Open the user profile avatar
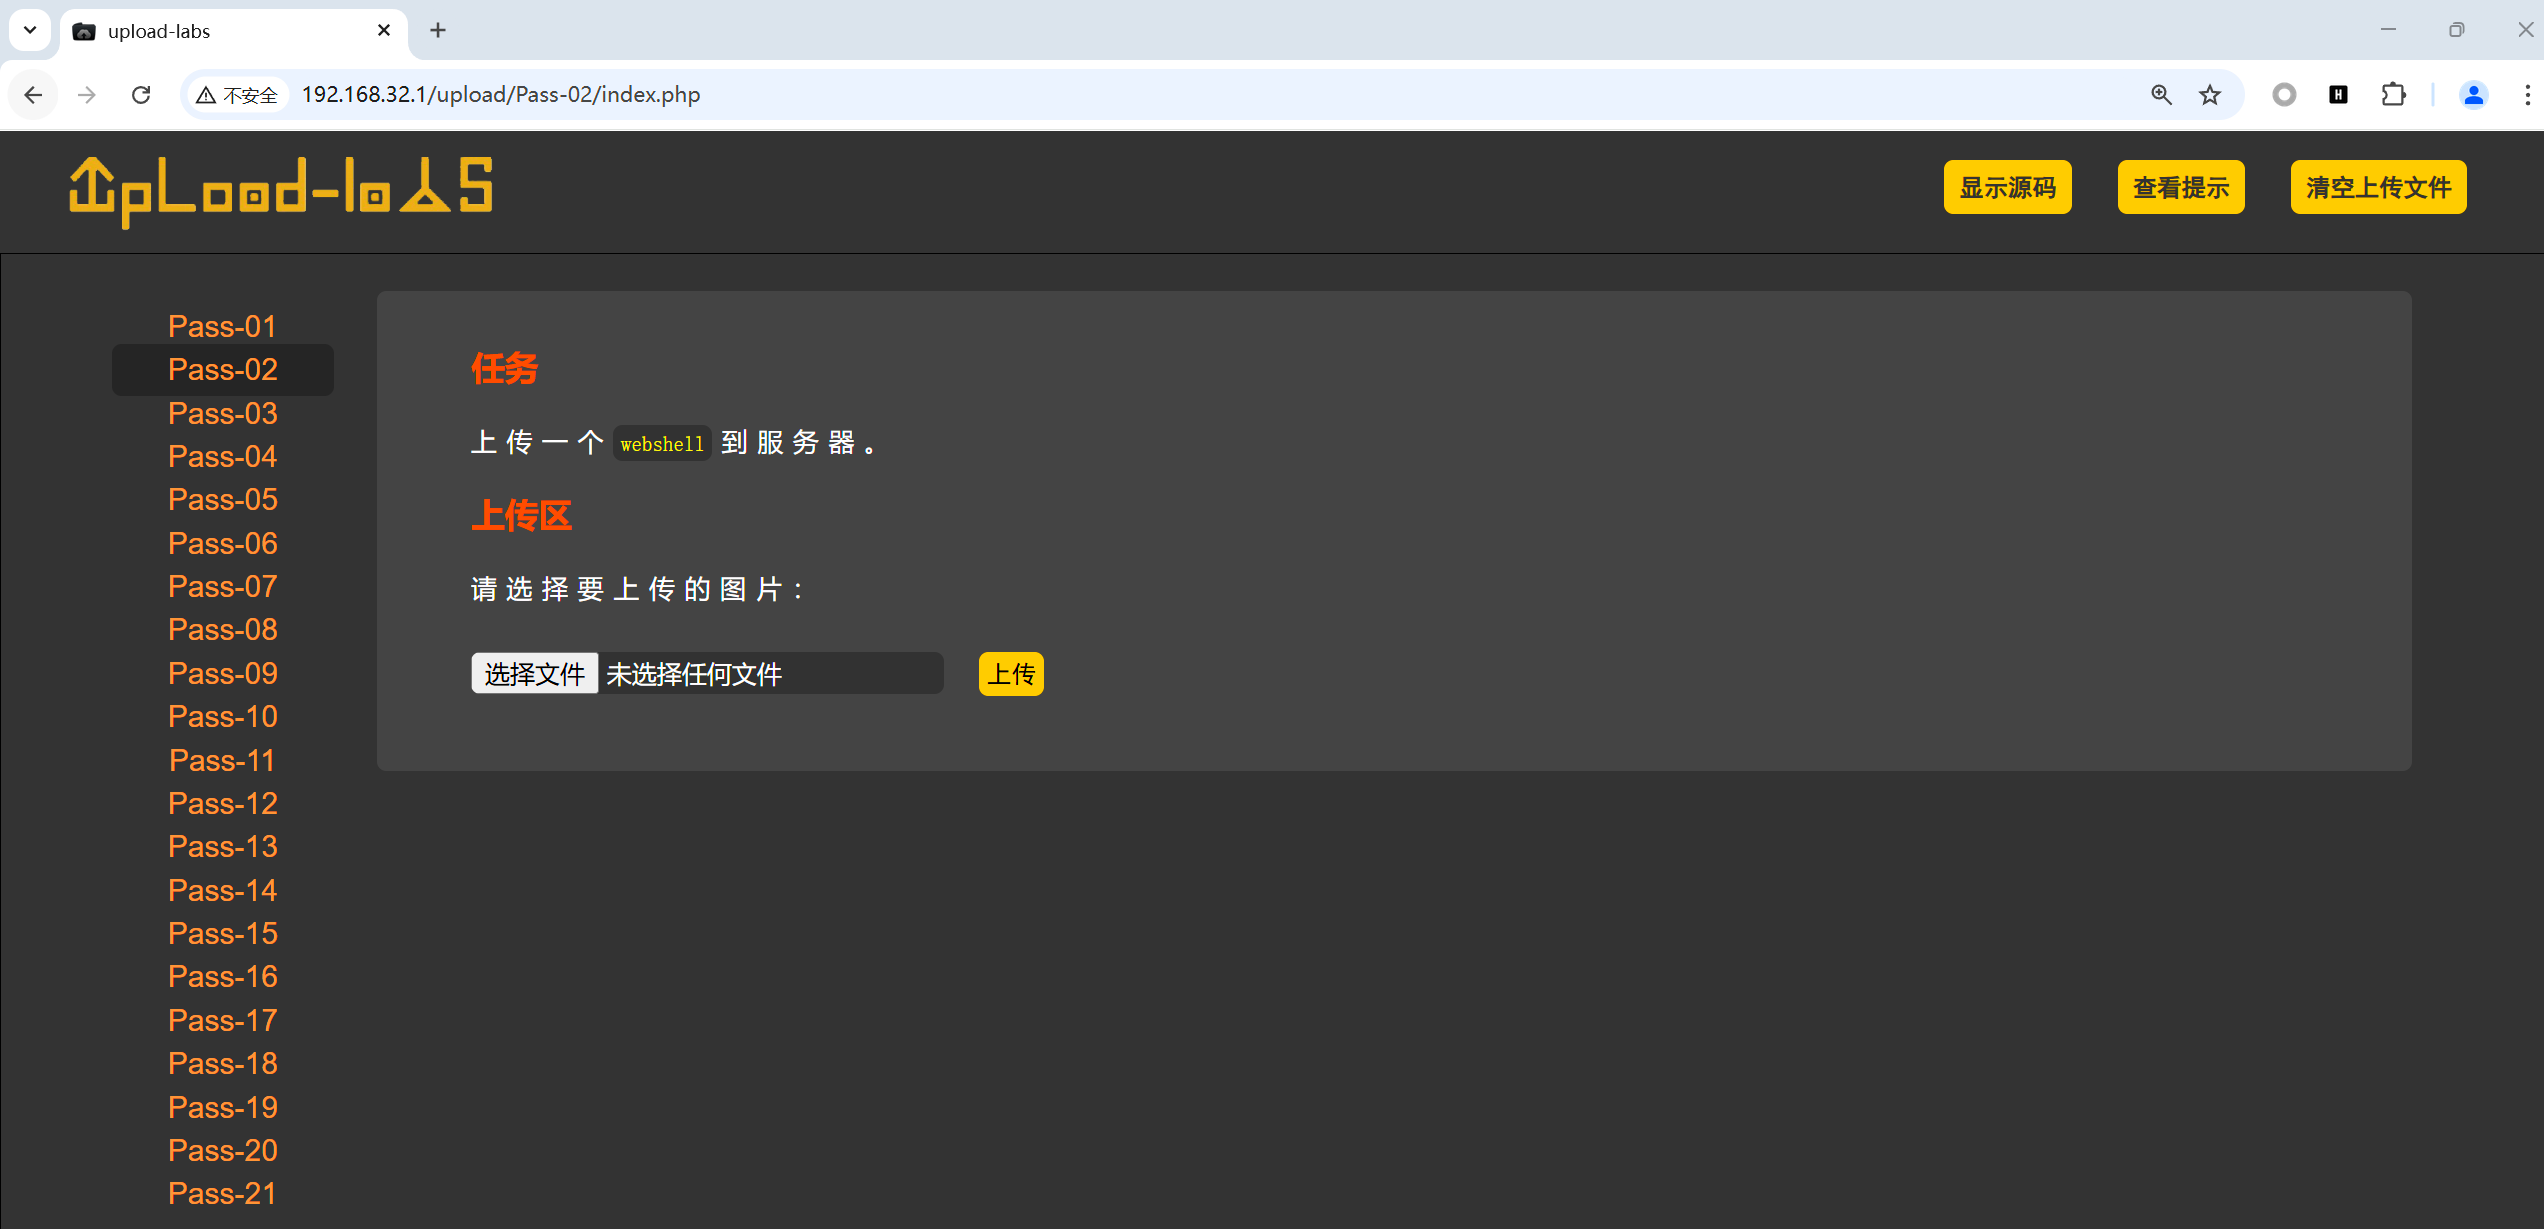2544x1229 pixels. tap(2473, 95)
